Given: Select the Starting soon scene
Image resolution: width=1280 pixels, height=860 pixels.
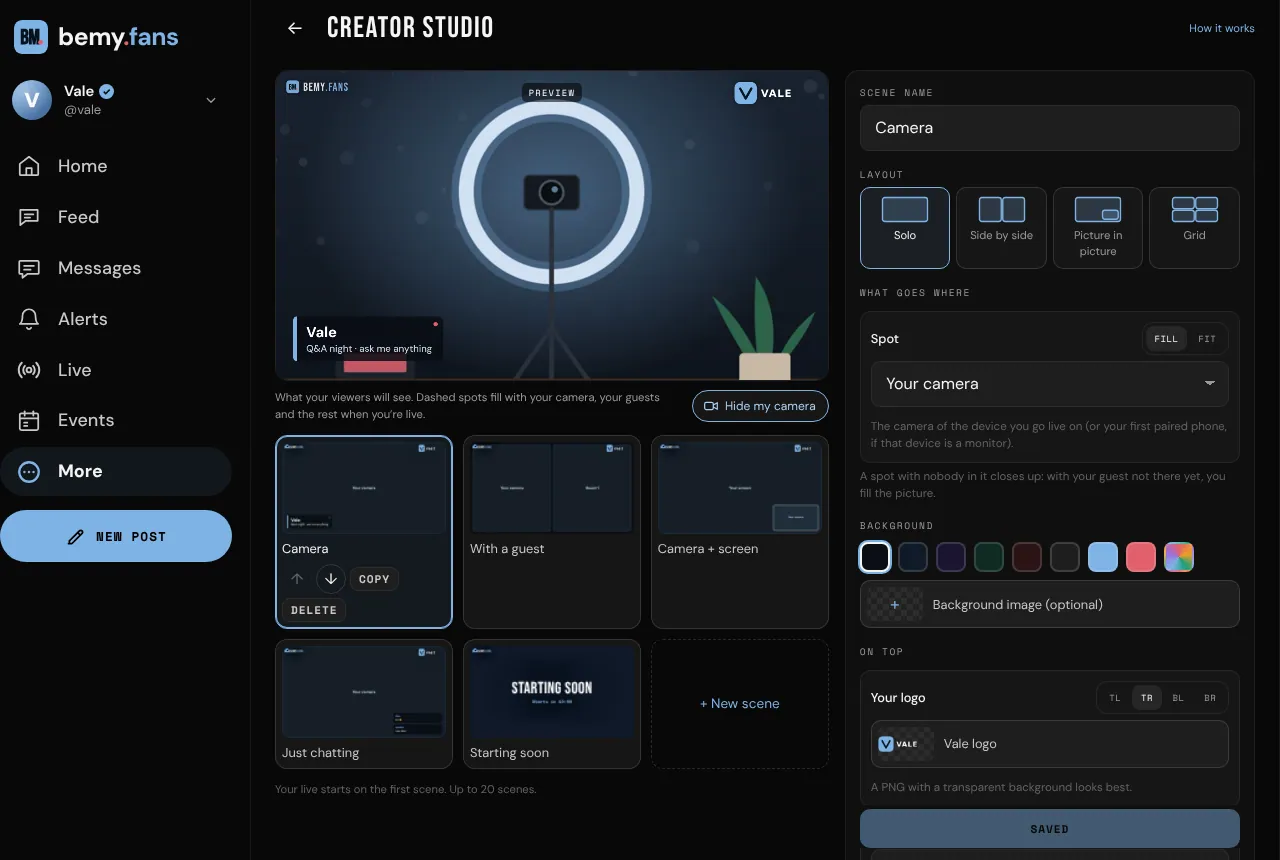Looking at the screenshot, I should click(552, 704).
